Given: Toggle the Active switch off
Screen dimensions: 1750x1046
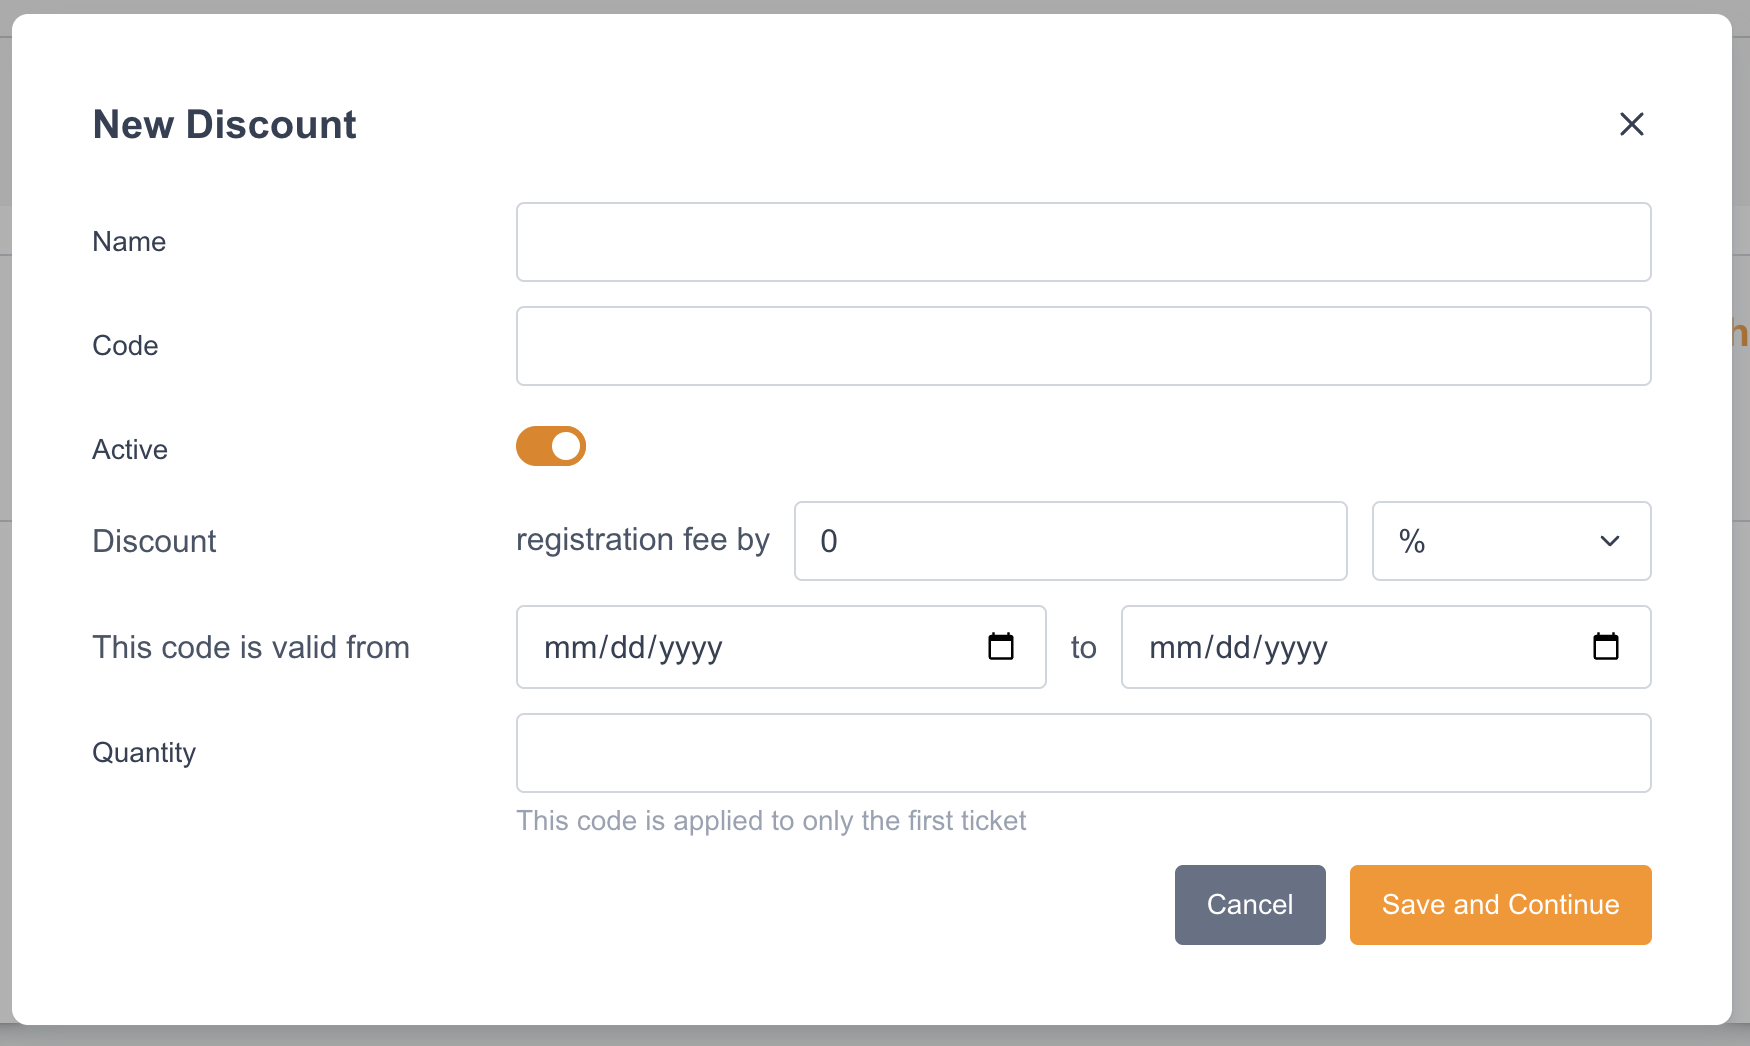Looking at the screenshot, I should (x=551, y=446).
